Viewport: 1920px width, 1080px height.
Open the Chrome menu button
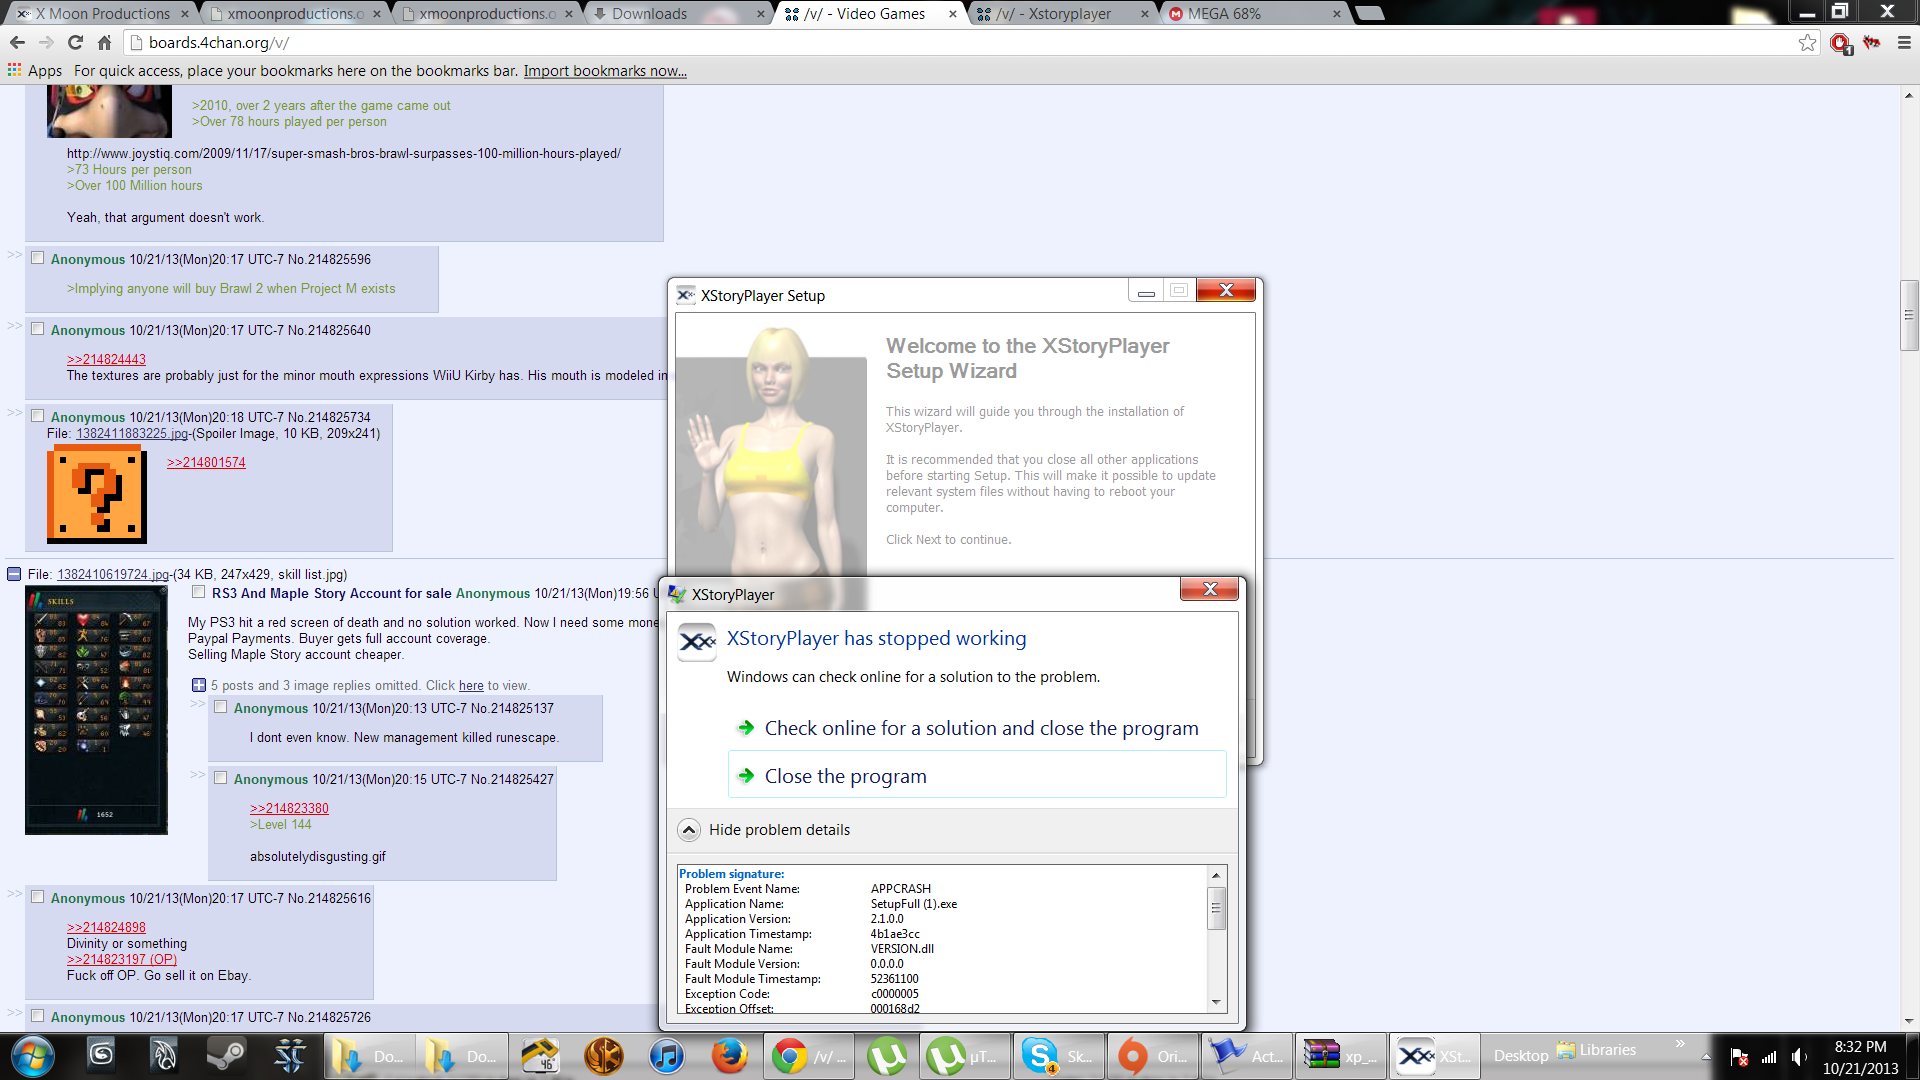[1904, 42]
